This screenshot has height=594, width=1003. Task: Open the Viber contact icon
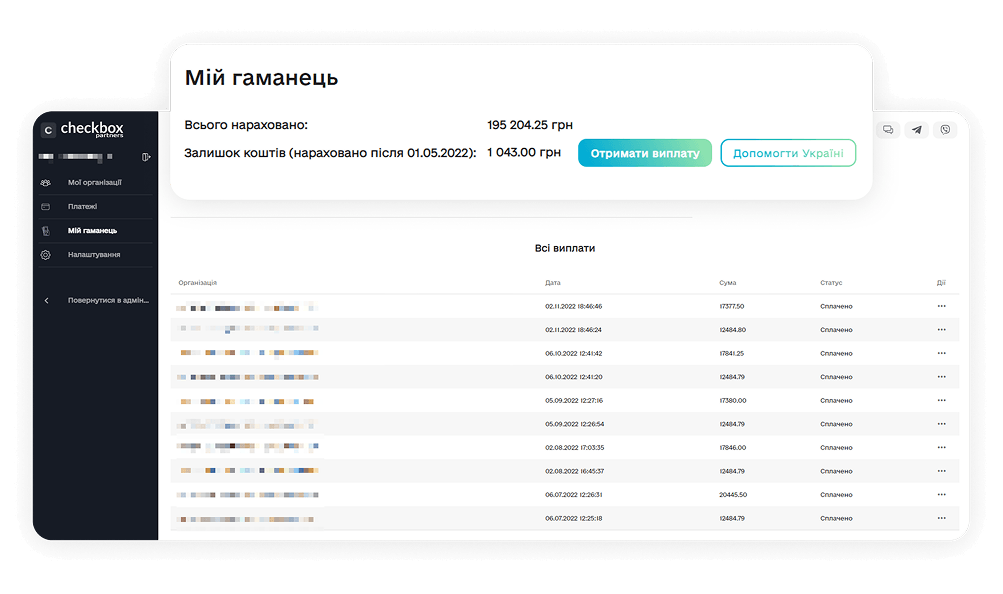(x=944, y=130)
